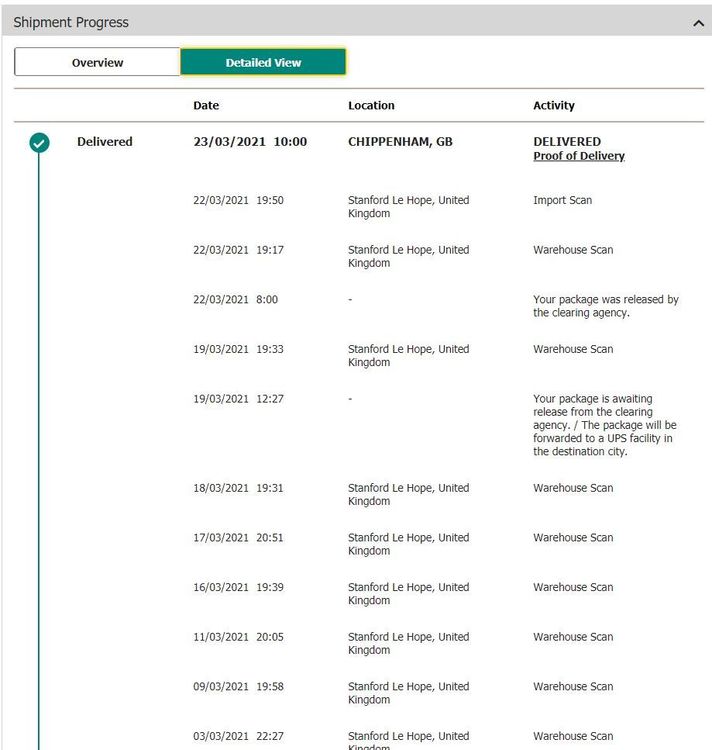Image resolution: width=712 pixels, height=750 pixels.
Task: Click the Activity column header
Action: click(553, 105)
